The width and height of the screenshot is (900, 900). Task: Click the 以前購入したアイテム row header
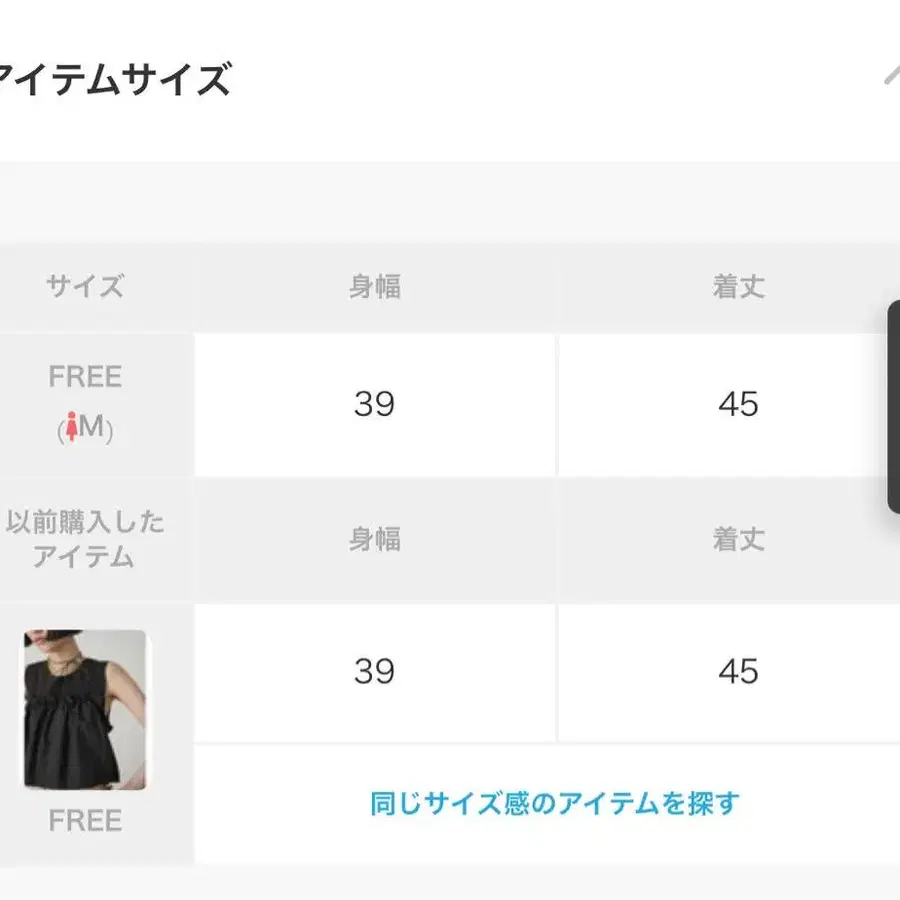pos(85,540)
